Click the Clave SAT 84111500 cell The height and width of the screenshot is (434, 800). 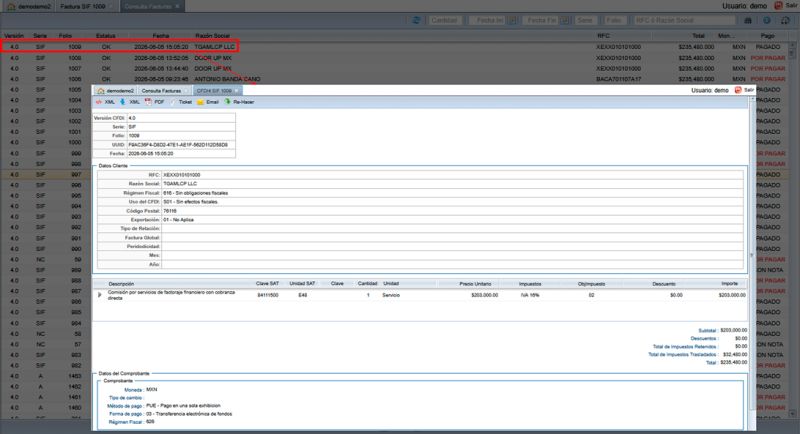[x=268, y=295]
